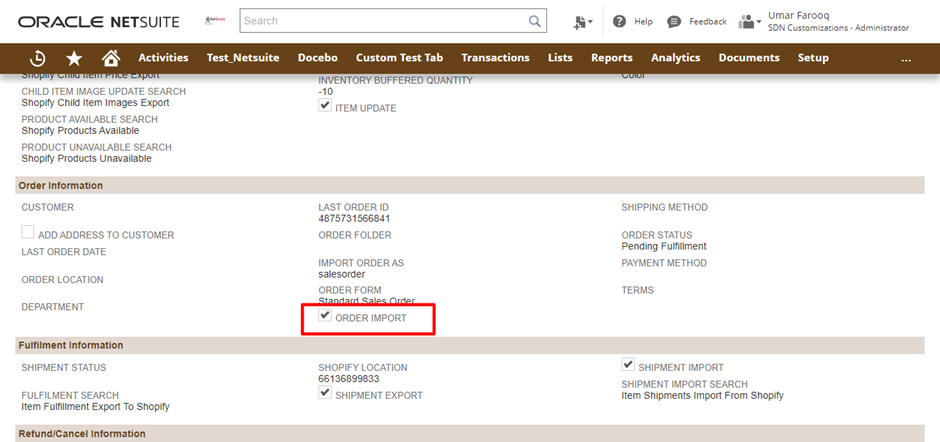Click the Feedback speech bubble icon
The image size is (940, 442).
pyautogui.click(x=674, y=22)
